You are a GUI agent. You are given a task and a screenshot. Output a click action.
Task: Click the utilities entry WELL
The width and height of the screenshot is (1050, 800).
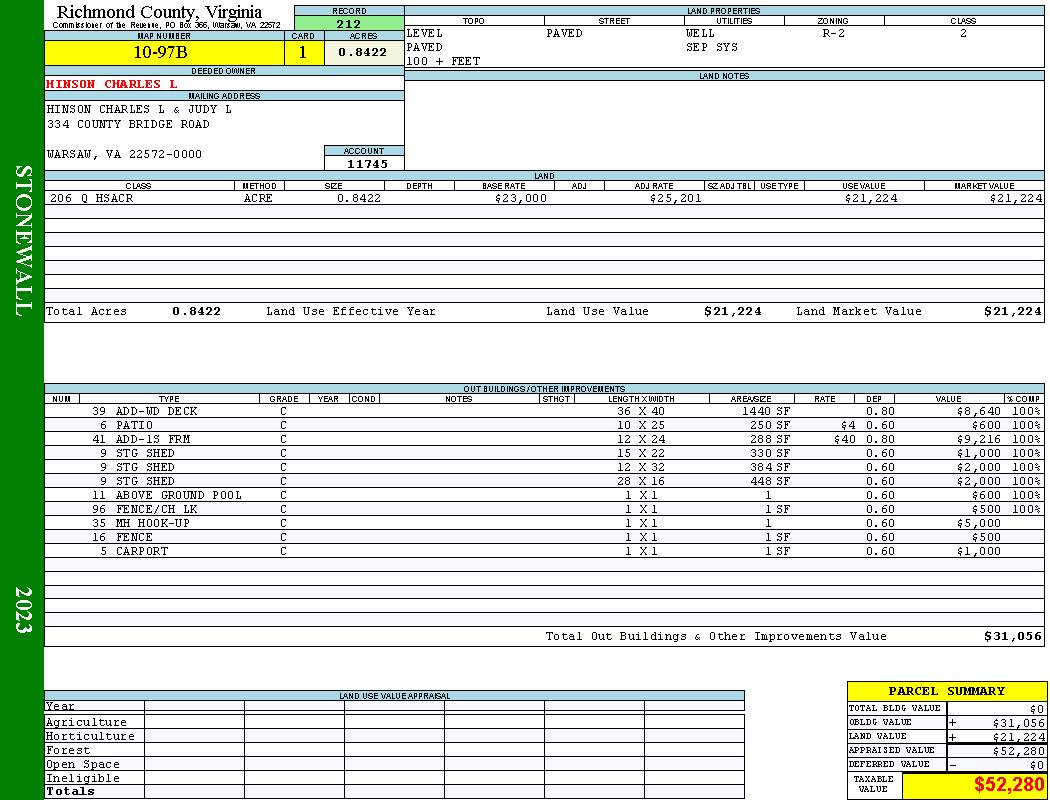click(x=700, y=33)
